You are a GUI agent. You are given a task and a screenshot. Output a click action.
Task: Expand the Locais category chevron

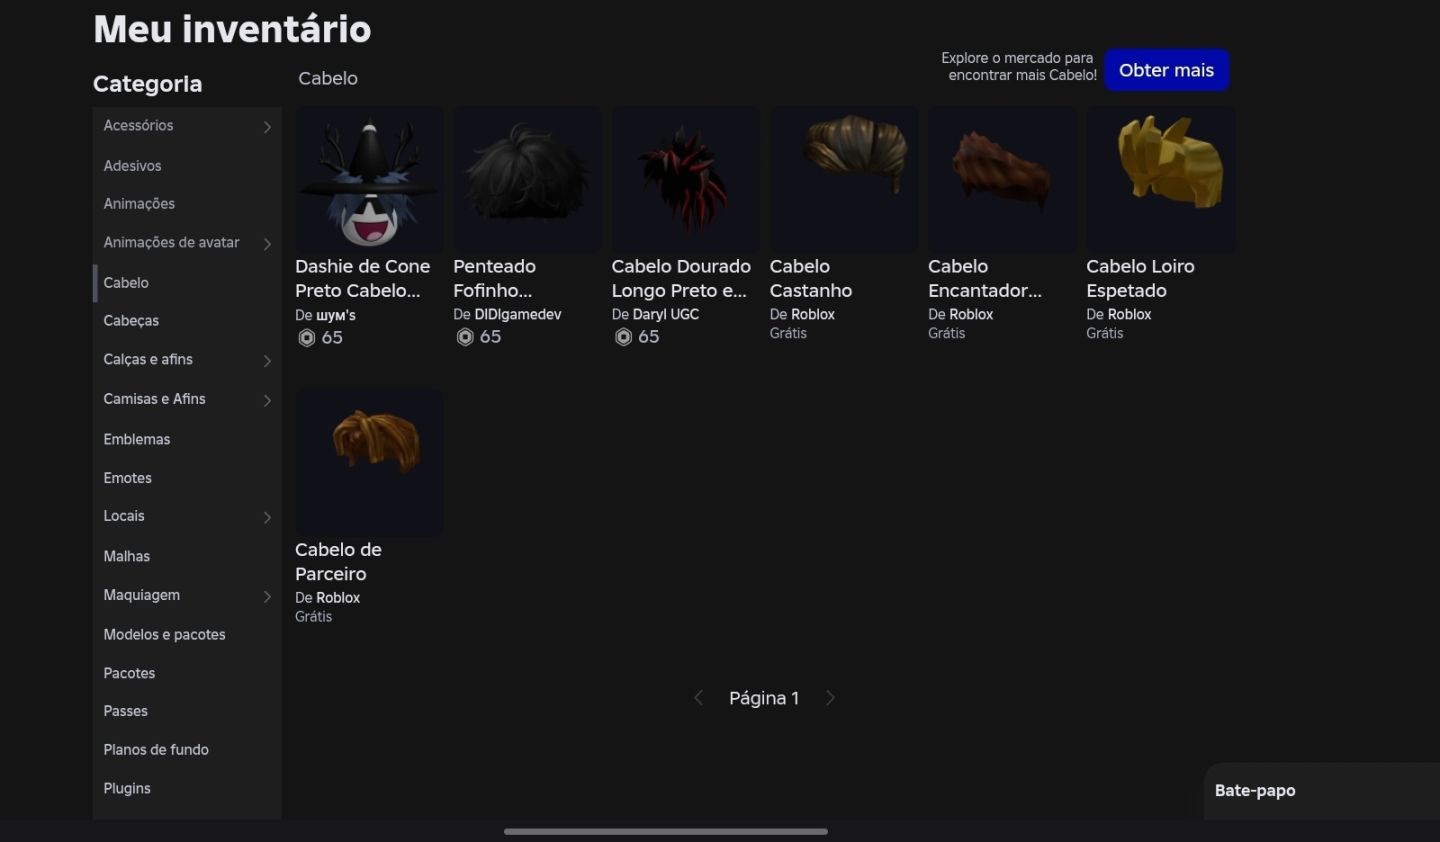coord(267,517)
